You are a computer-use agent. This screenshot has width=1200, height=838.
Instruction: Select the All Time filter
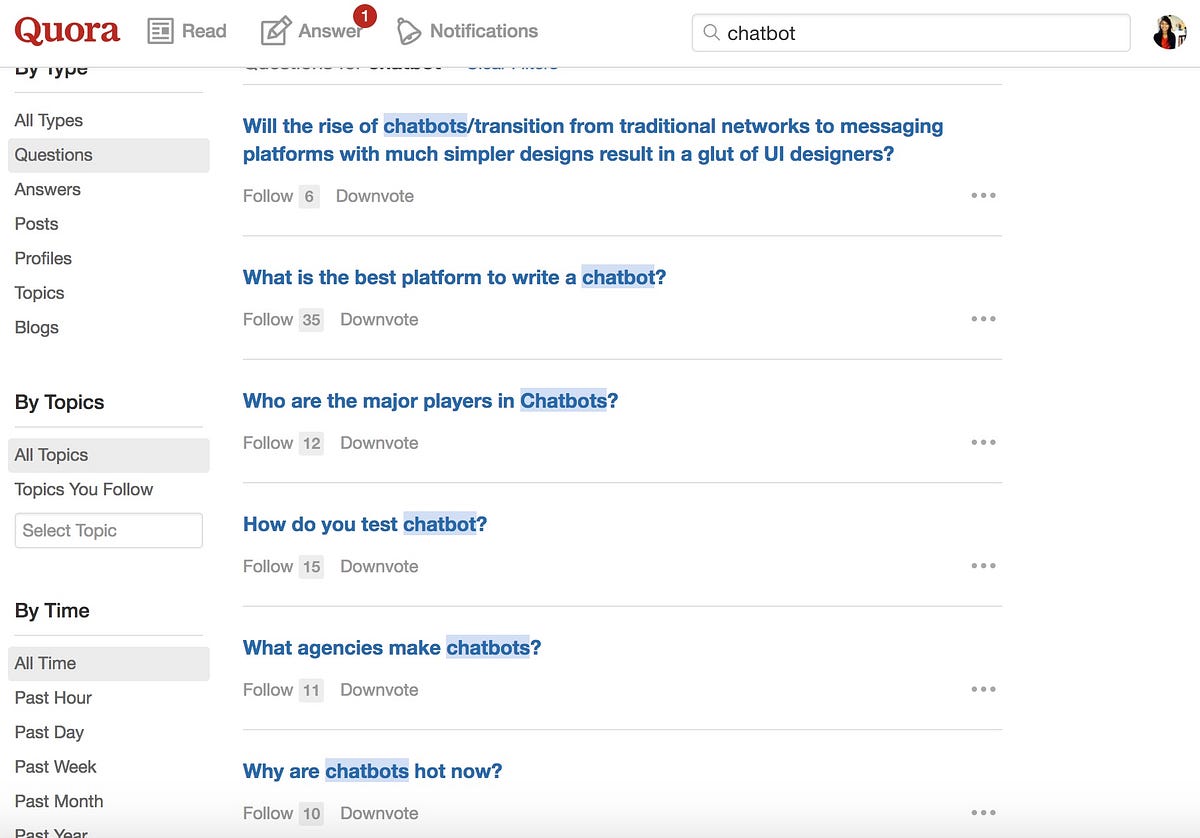click(x=109, y=663)
